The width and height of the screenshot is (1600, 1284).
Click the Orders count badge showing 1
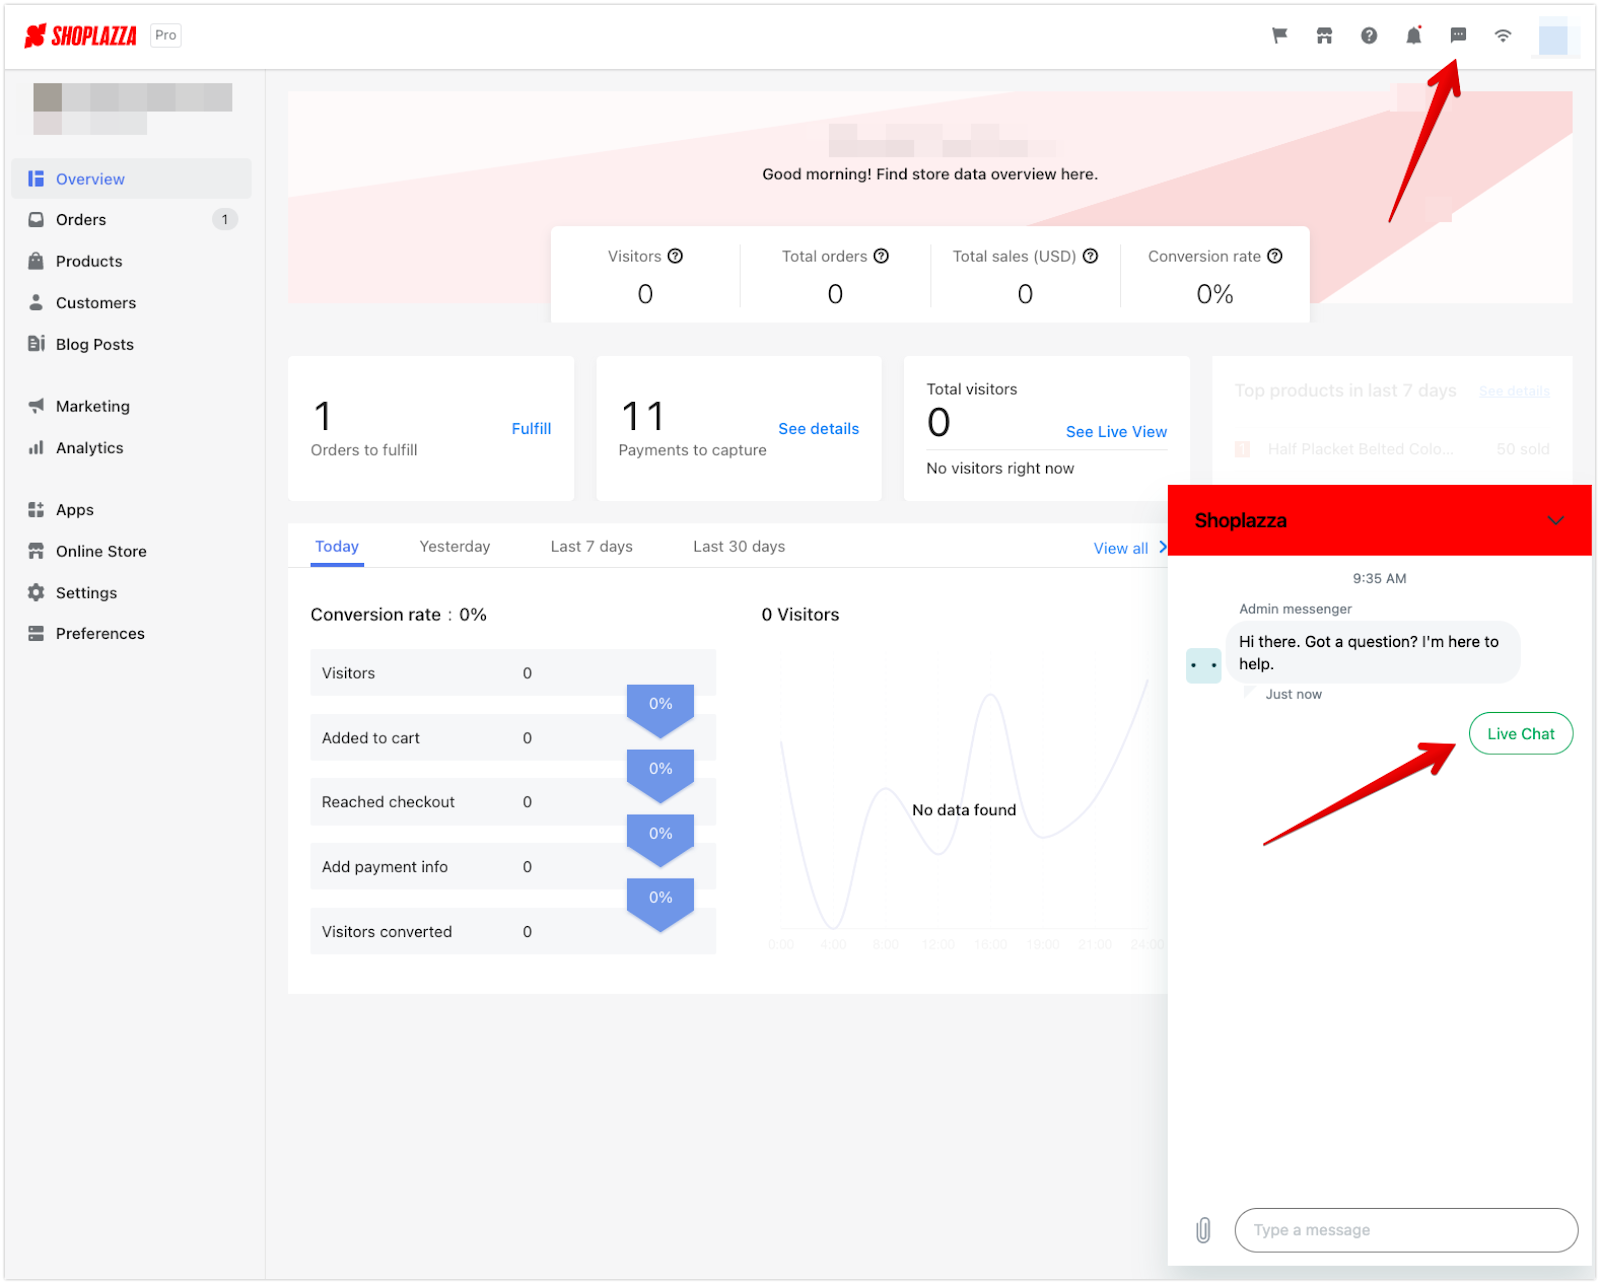225,220
